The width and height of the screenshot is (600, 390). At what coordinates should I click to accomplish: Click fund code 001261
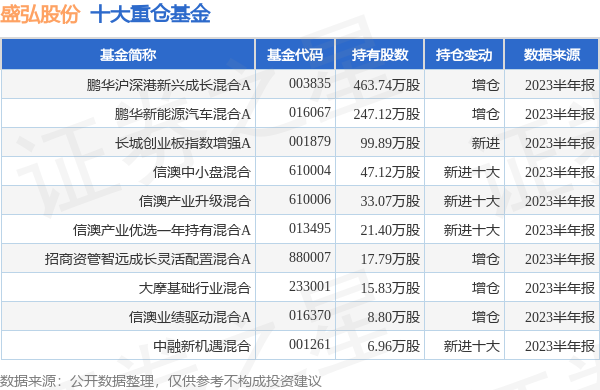click(310, 345)
